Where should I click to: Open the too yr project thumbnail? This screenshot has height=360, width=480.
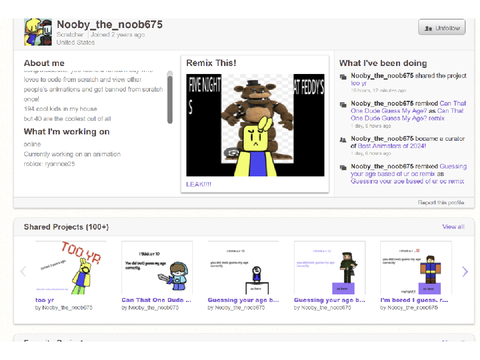[71, 268]
